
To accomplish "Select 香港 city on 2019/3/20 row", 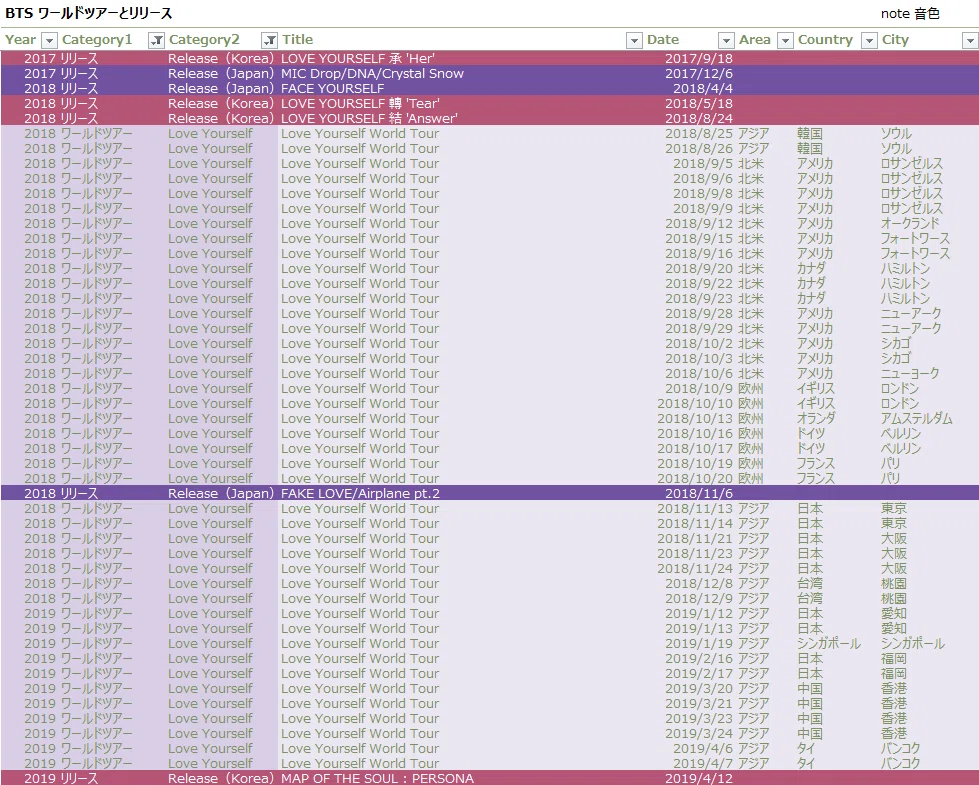I will (x=893, y=688).
